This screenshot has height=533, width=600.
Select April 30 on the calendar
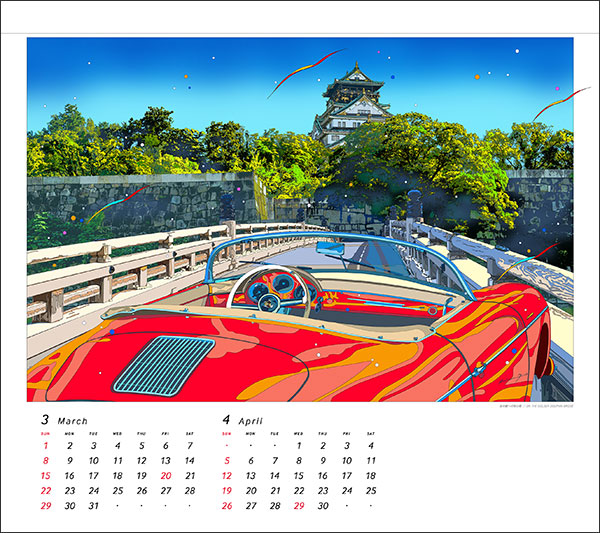(323, 506)
